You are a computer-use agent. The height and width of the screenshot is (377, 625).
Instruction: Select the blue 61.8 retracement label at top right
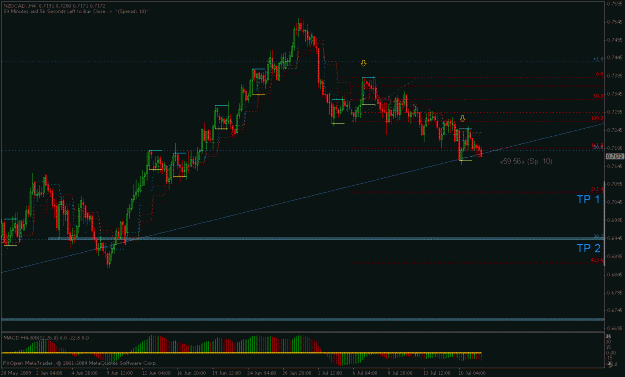(598, 59)
